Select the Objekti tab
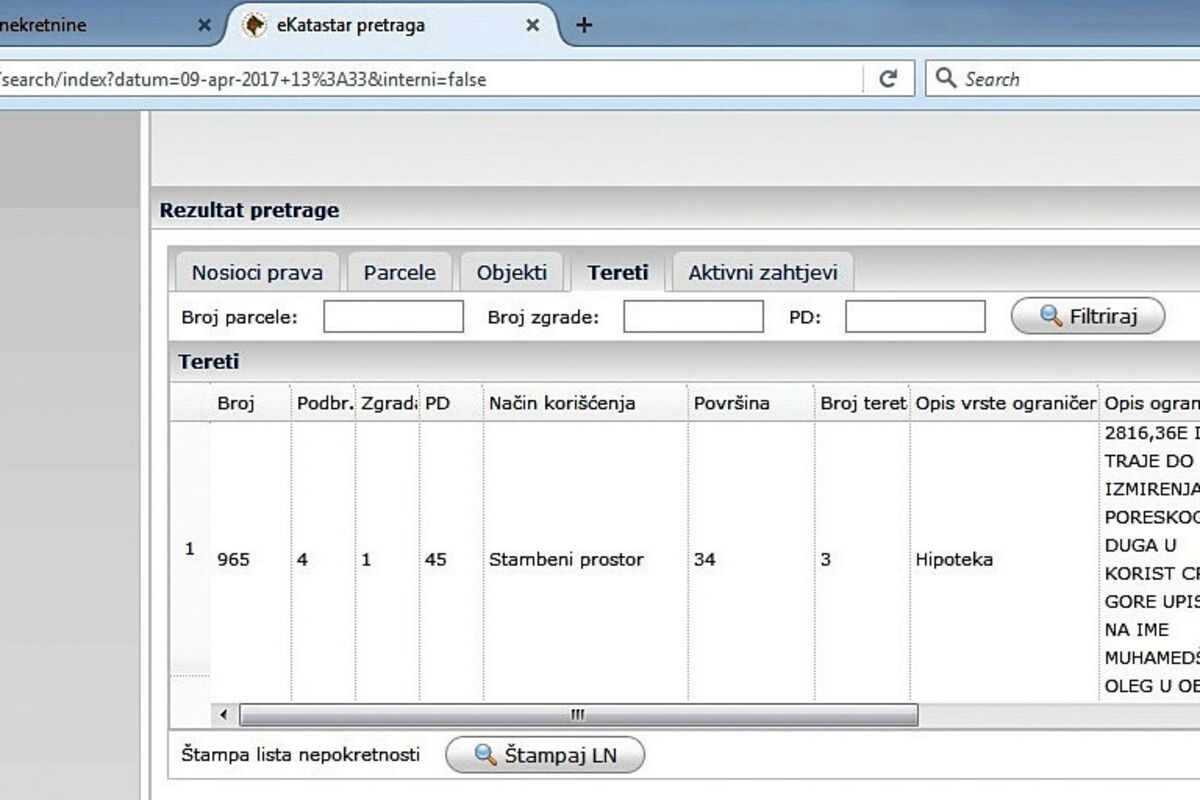 pyautogui.click(x=511, y=273)
